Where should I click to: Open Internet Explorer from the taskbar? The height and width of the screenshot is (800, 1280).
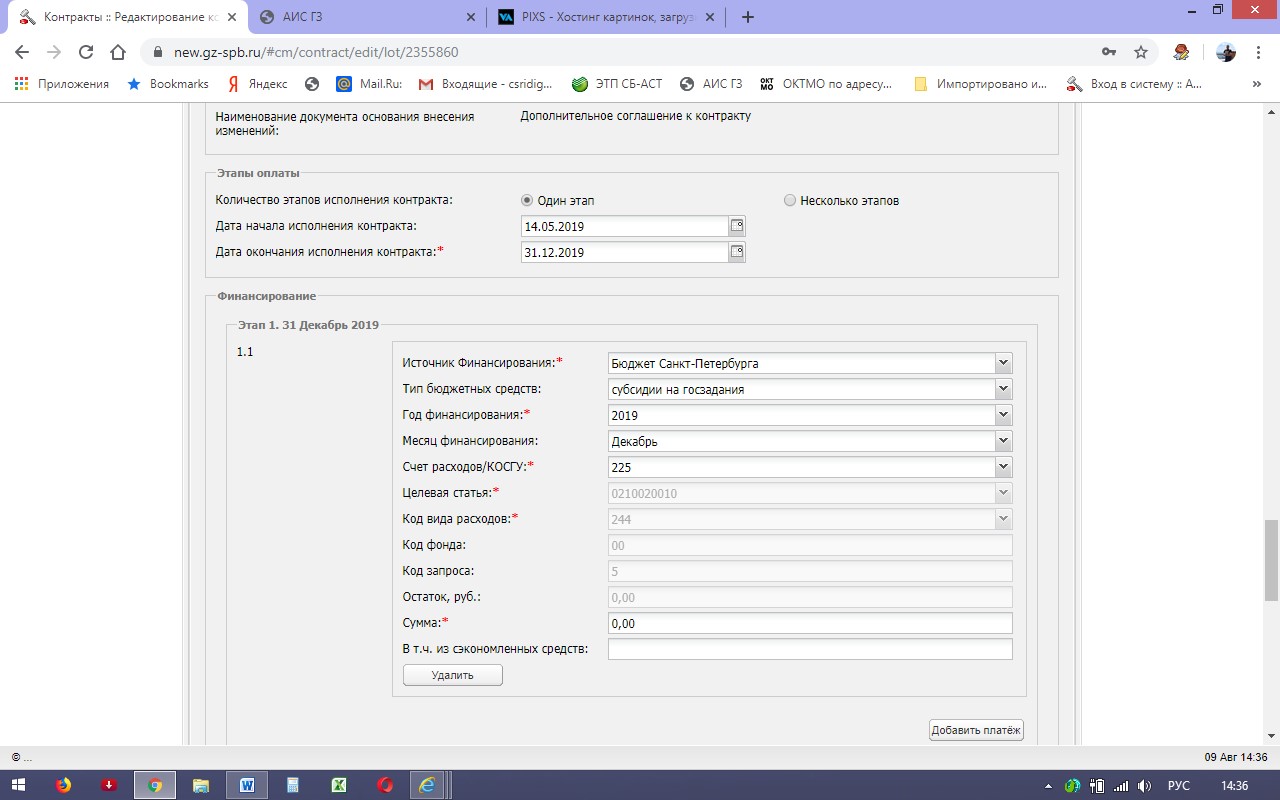point(427,785)
